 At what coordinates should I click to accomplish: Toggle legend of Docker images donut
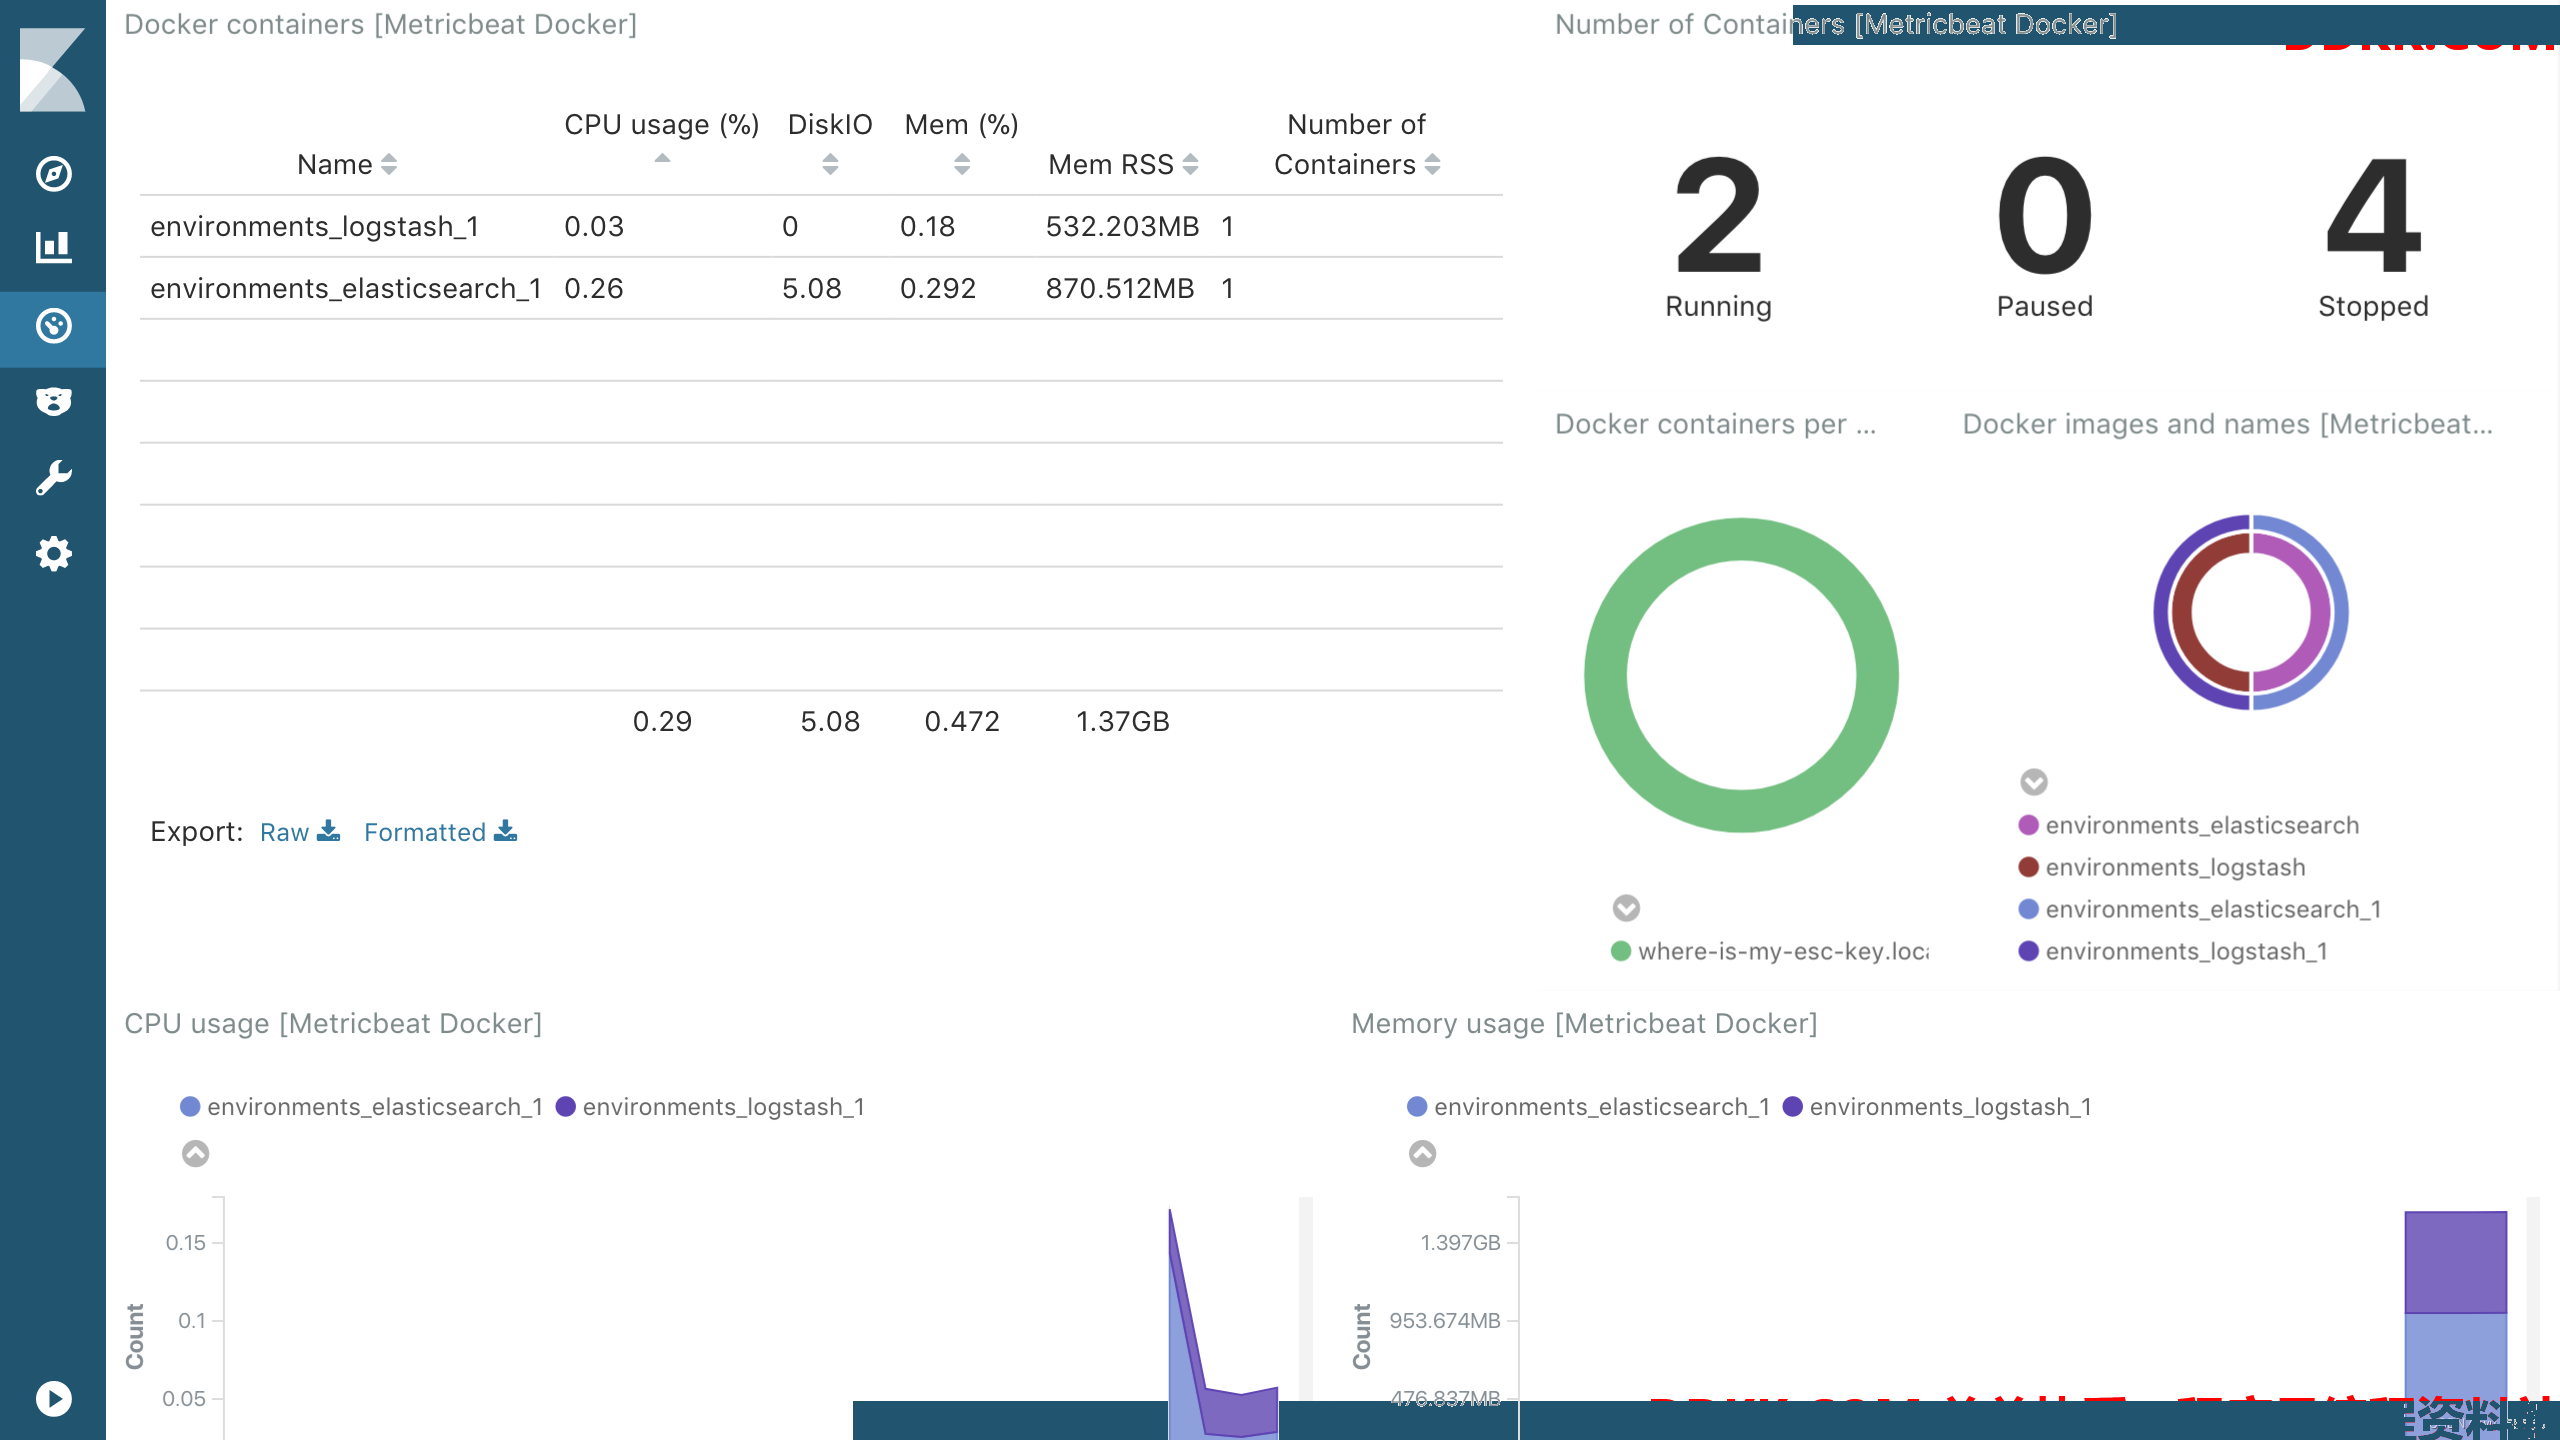click(x=2034, y=782)
